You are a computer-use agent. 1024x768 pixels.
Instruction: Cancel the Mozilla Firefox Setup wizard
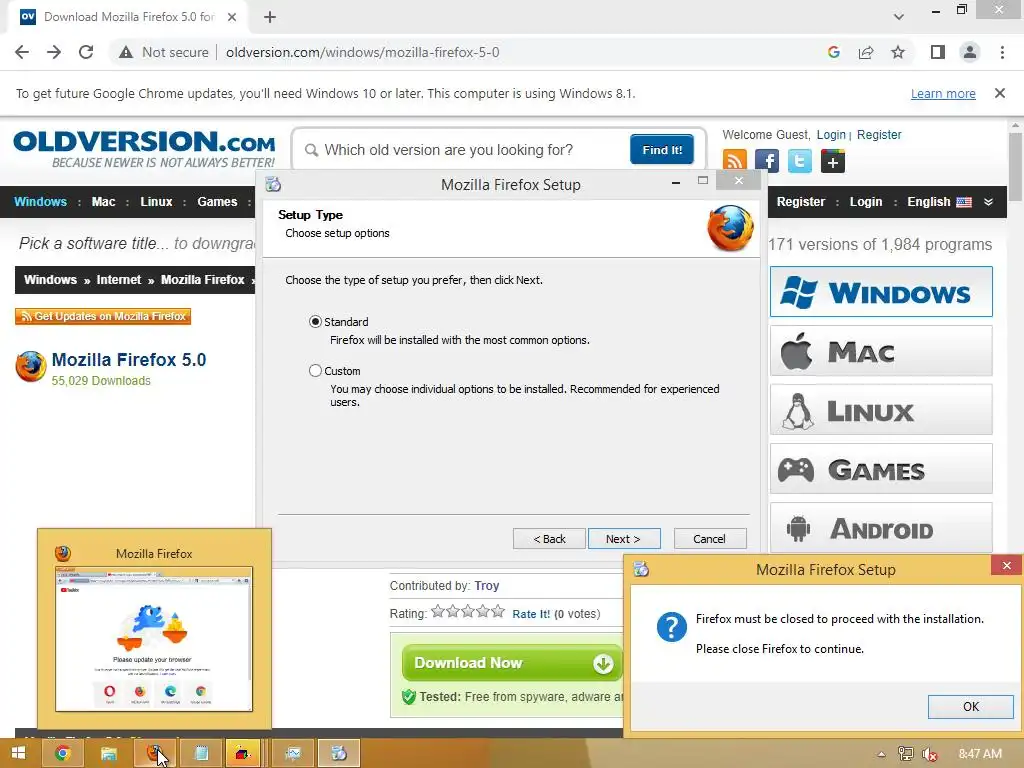click(x=709, y=539)
